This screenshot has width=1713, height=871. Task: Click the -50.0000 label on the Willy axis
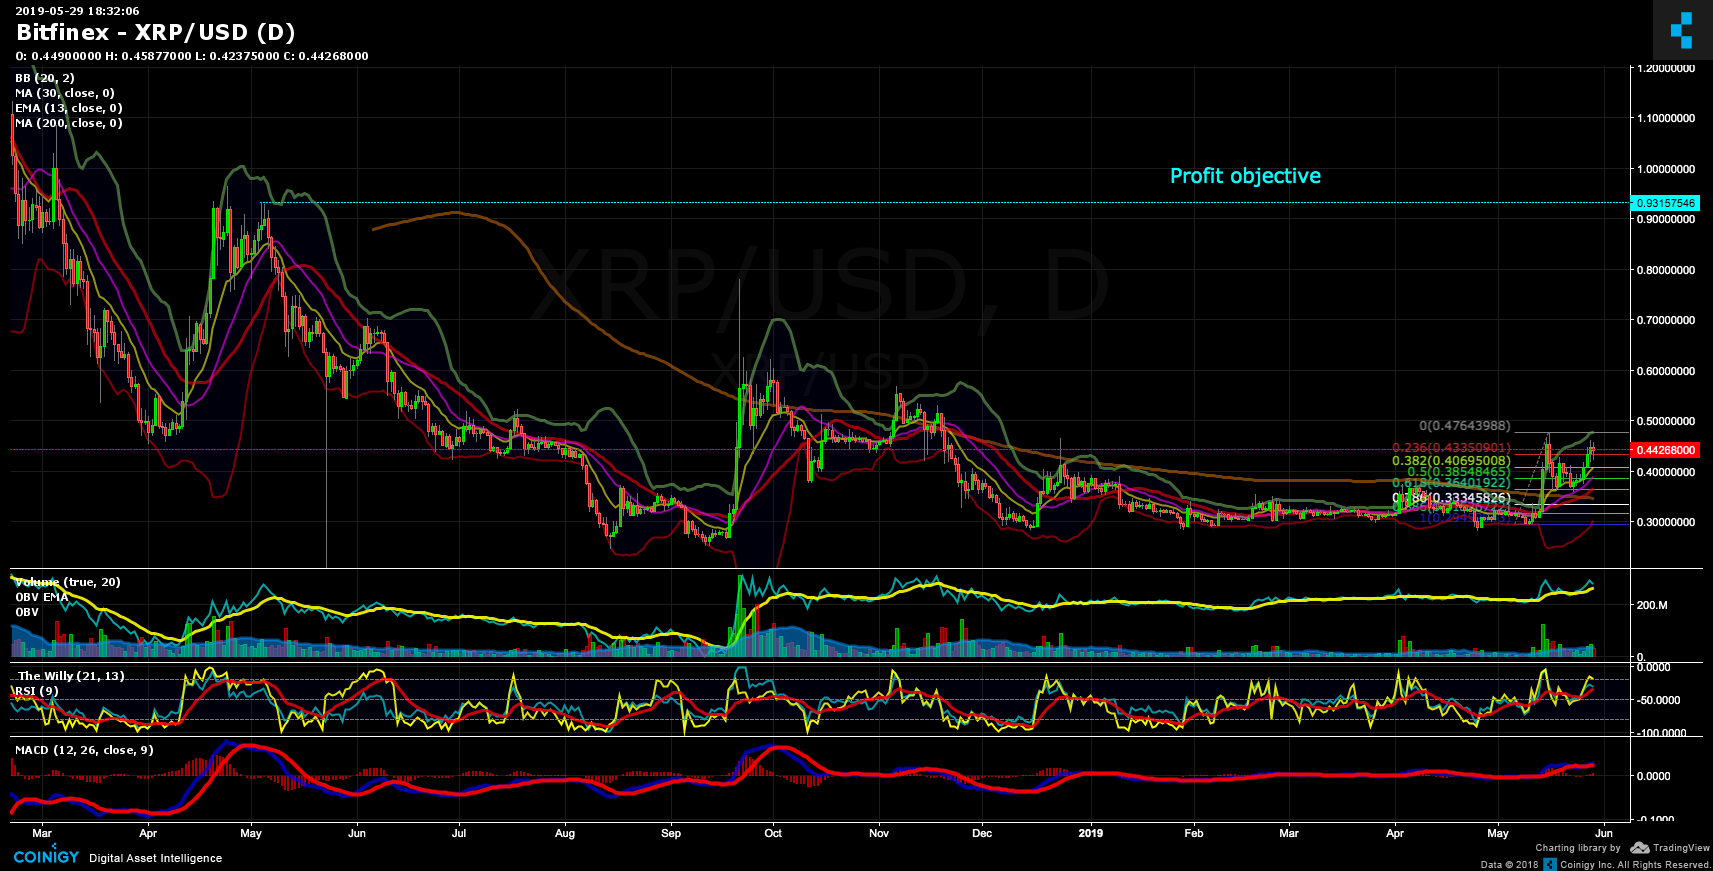pos(1658,700)
